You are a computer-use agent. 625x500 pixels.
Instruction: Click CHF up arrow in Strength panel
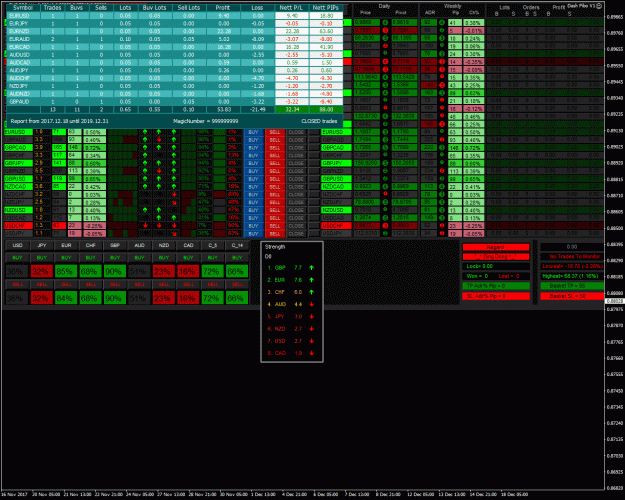point(311,292)
